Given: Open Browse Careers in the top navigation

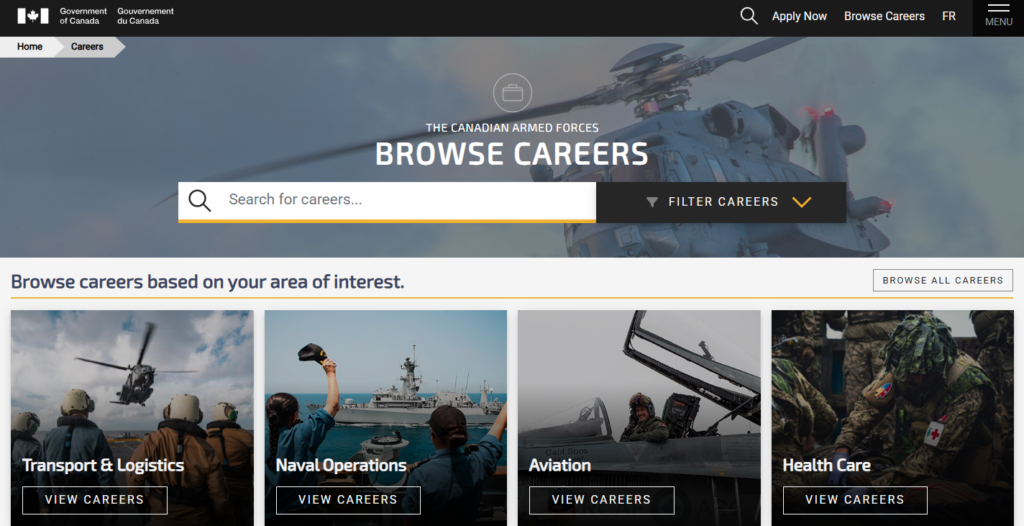Looking at the screenshot, I should (x=884, y=16).
